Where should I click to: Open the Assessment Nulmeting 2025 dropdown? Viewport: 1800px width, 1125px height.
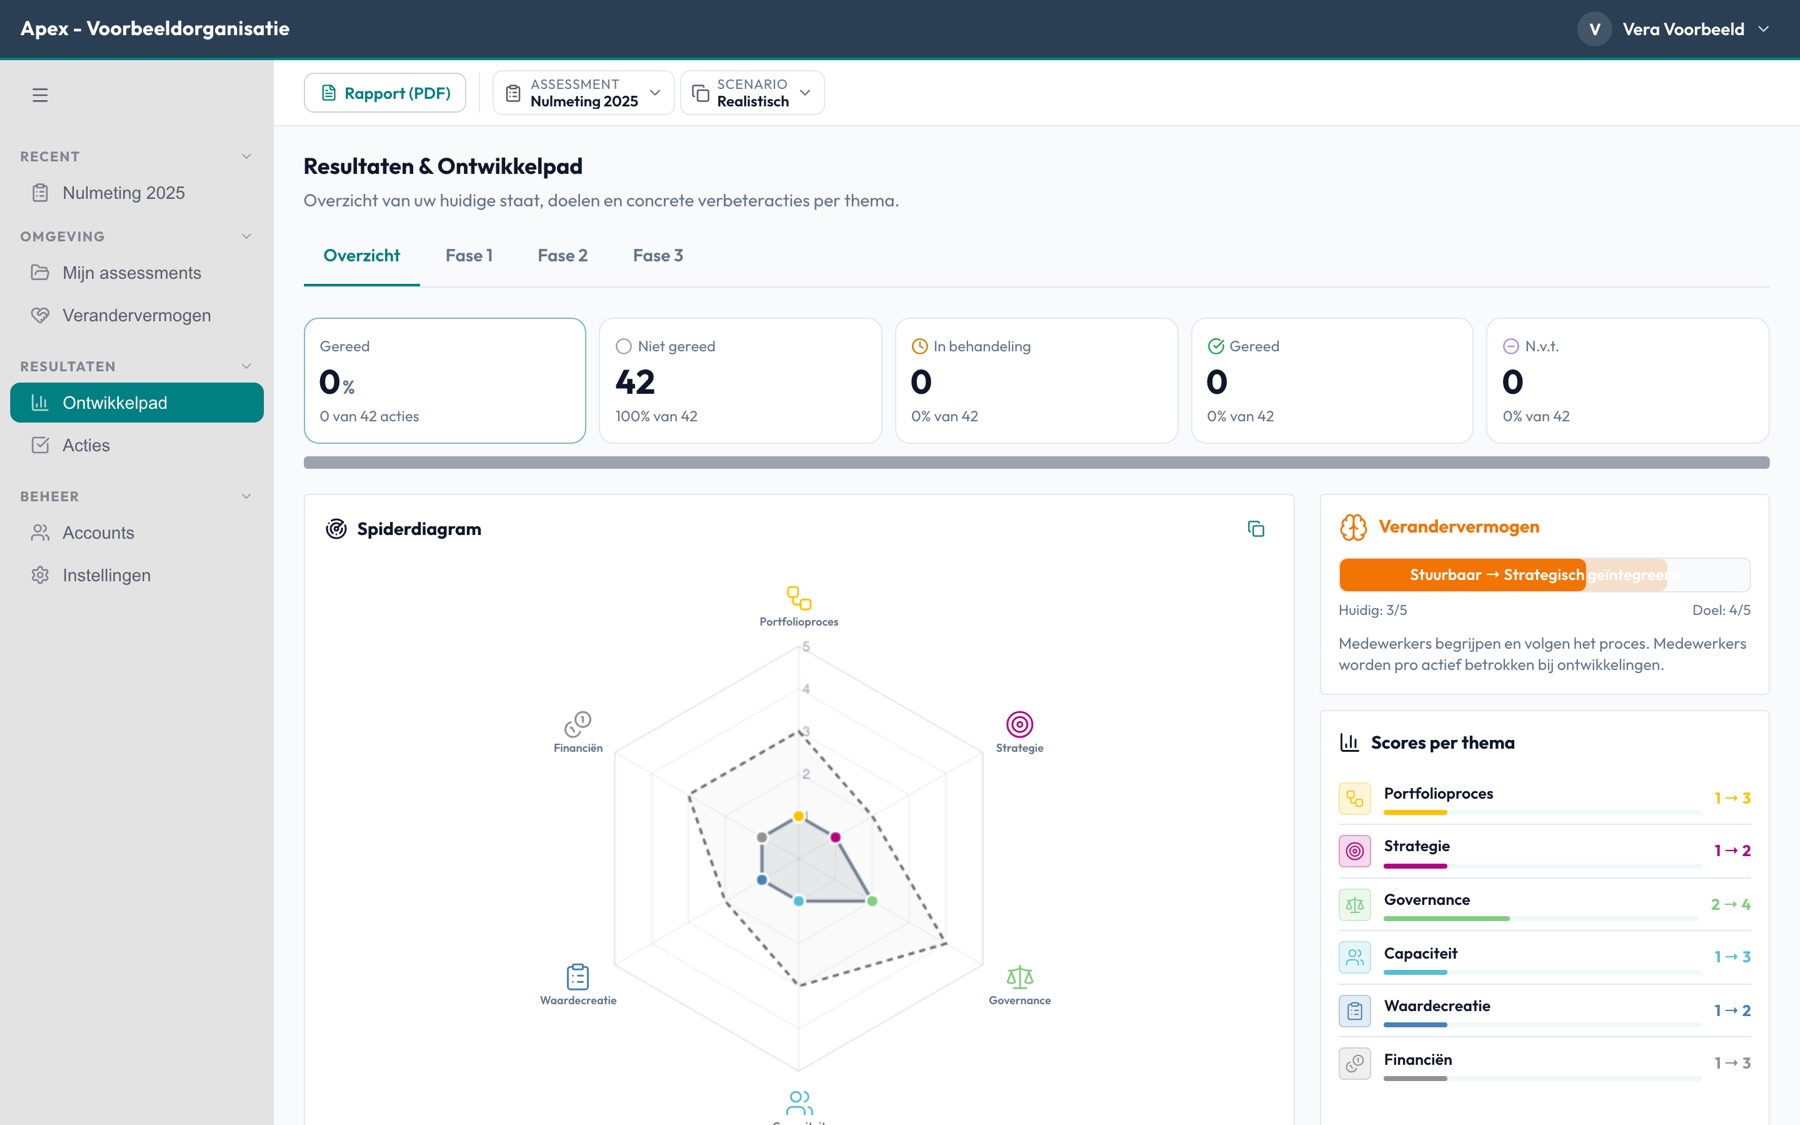tap(583, 93)
